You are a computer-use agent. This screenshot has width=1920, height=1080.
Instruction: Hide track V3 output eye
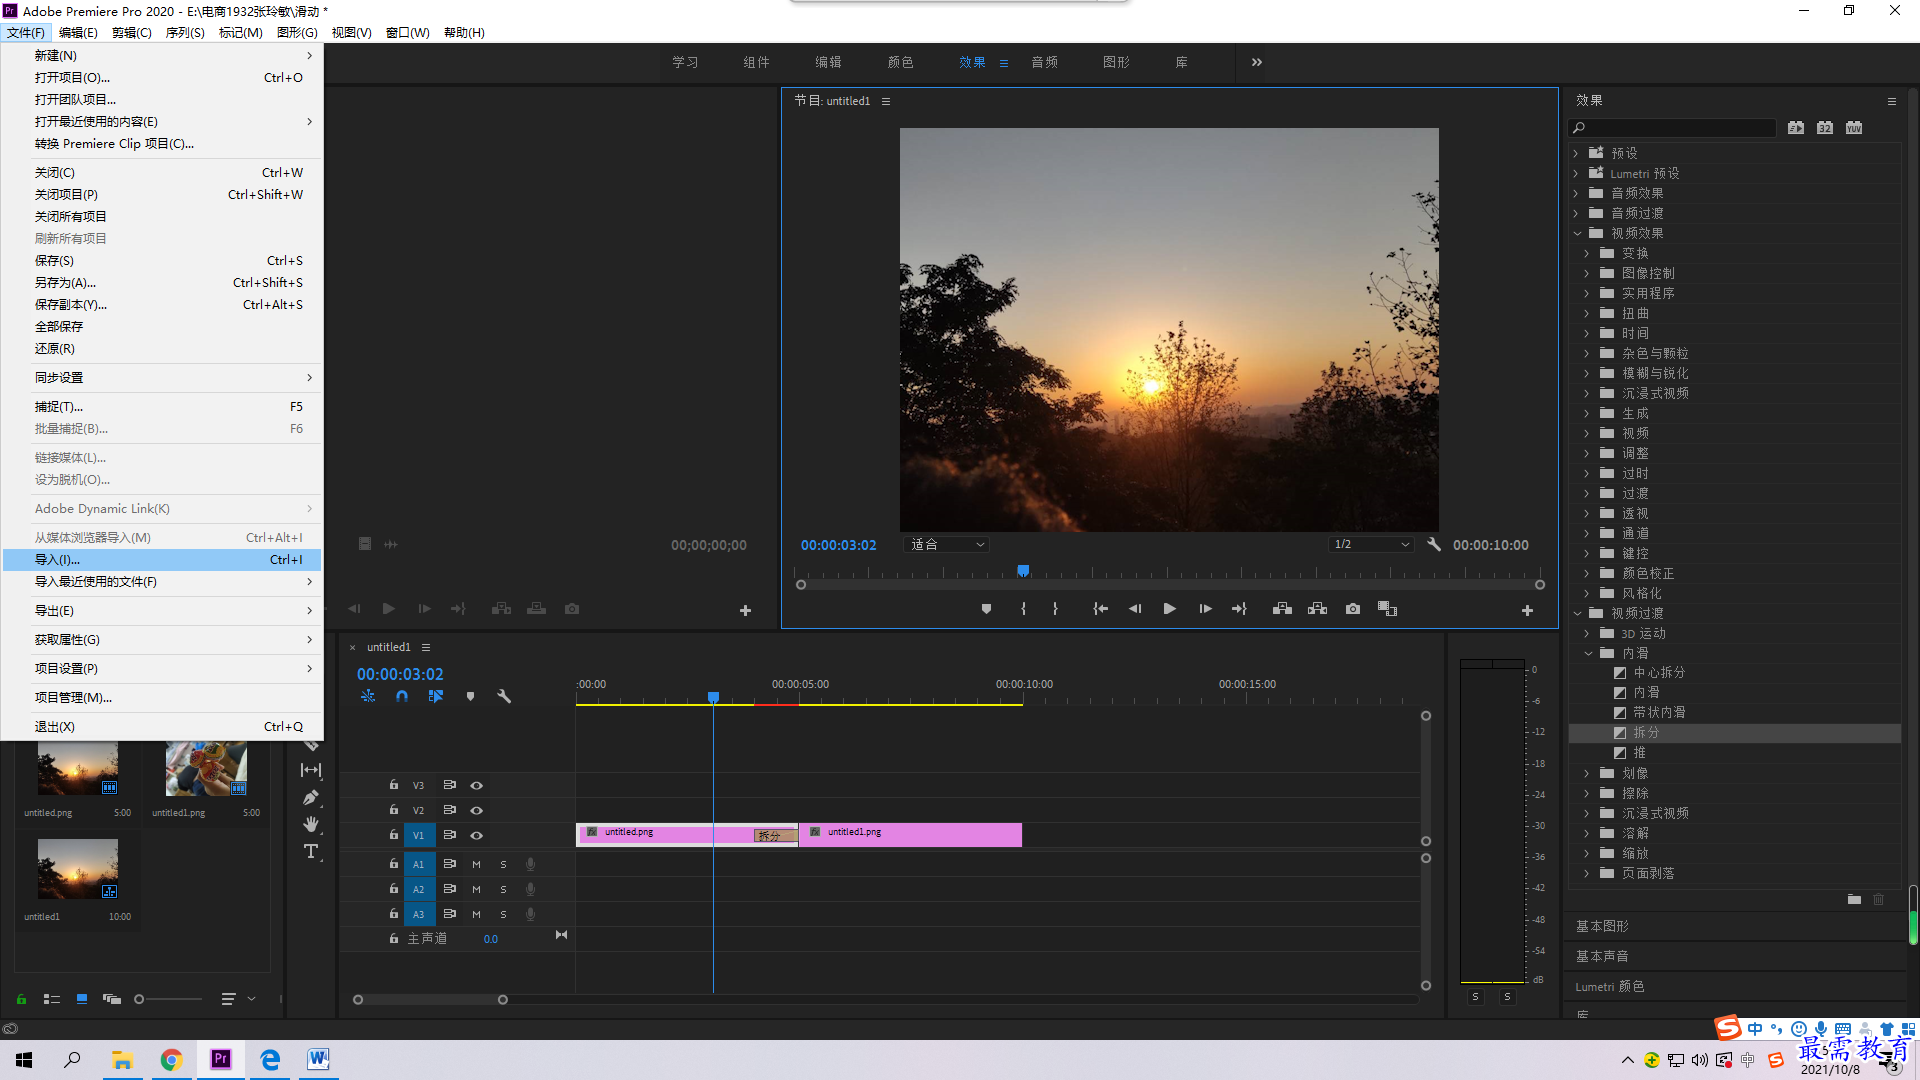tap(477, 785)
